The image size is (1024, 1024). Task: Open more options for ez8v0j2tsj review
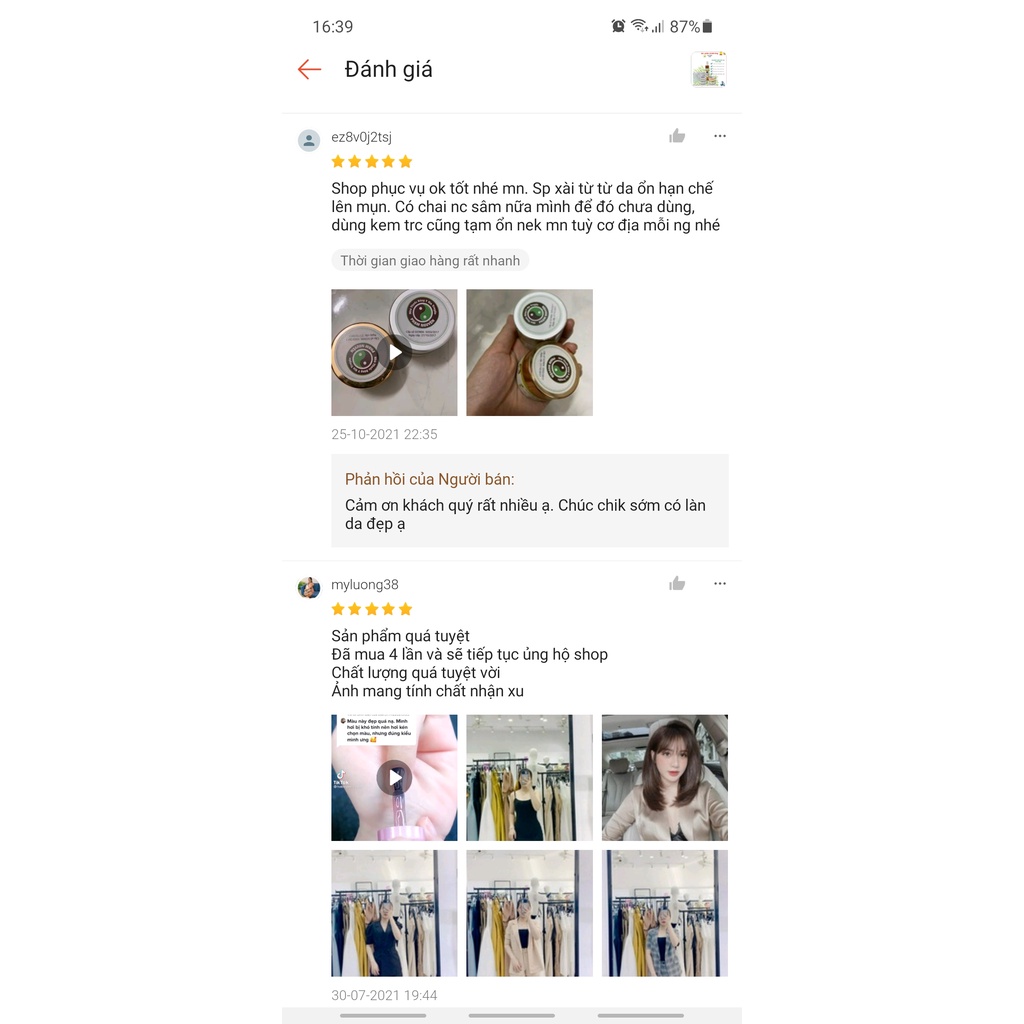click(x=720, y=136)
